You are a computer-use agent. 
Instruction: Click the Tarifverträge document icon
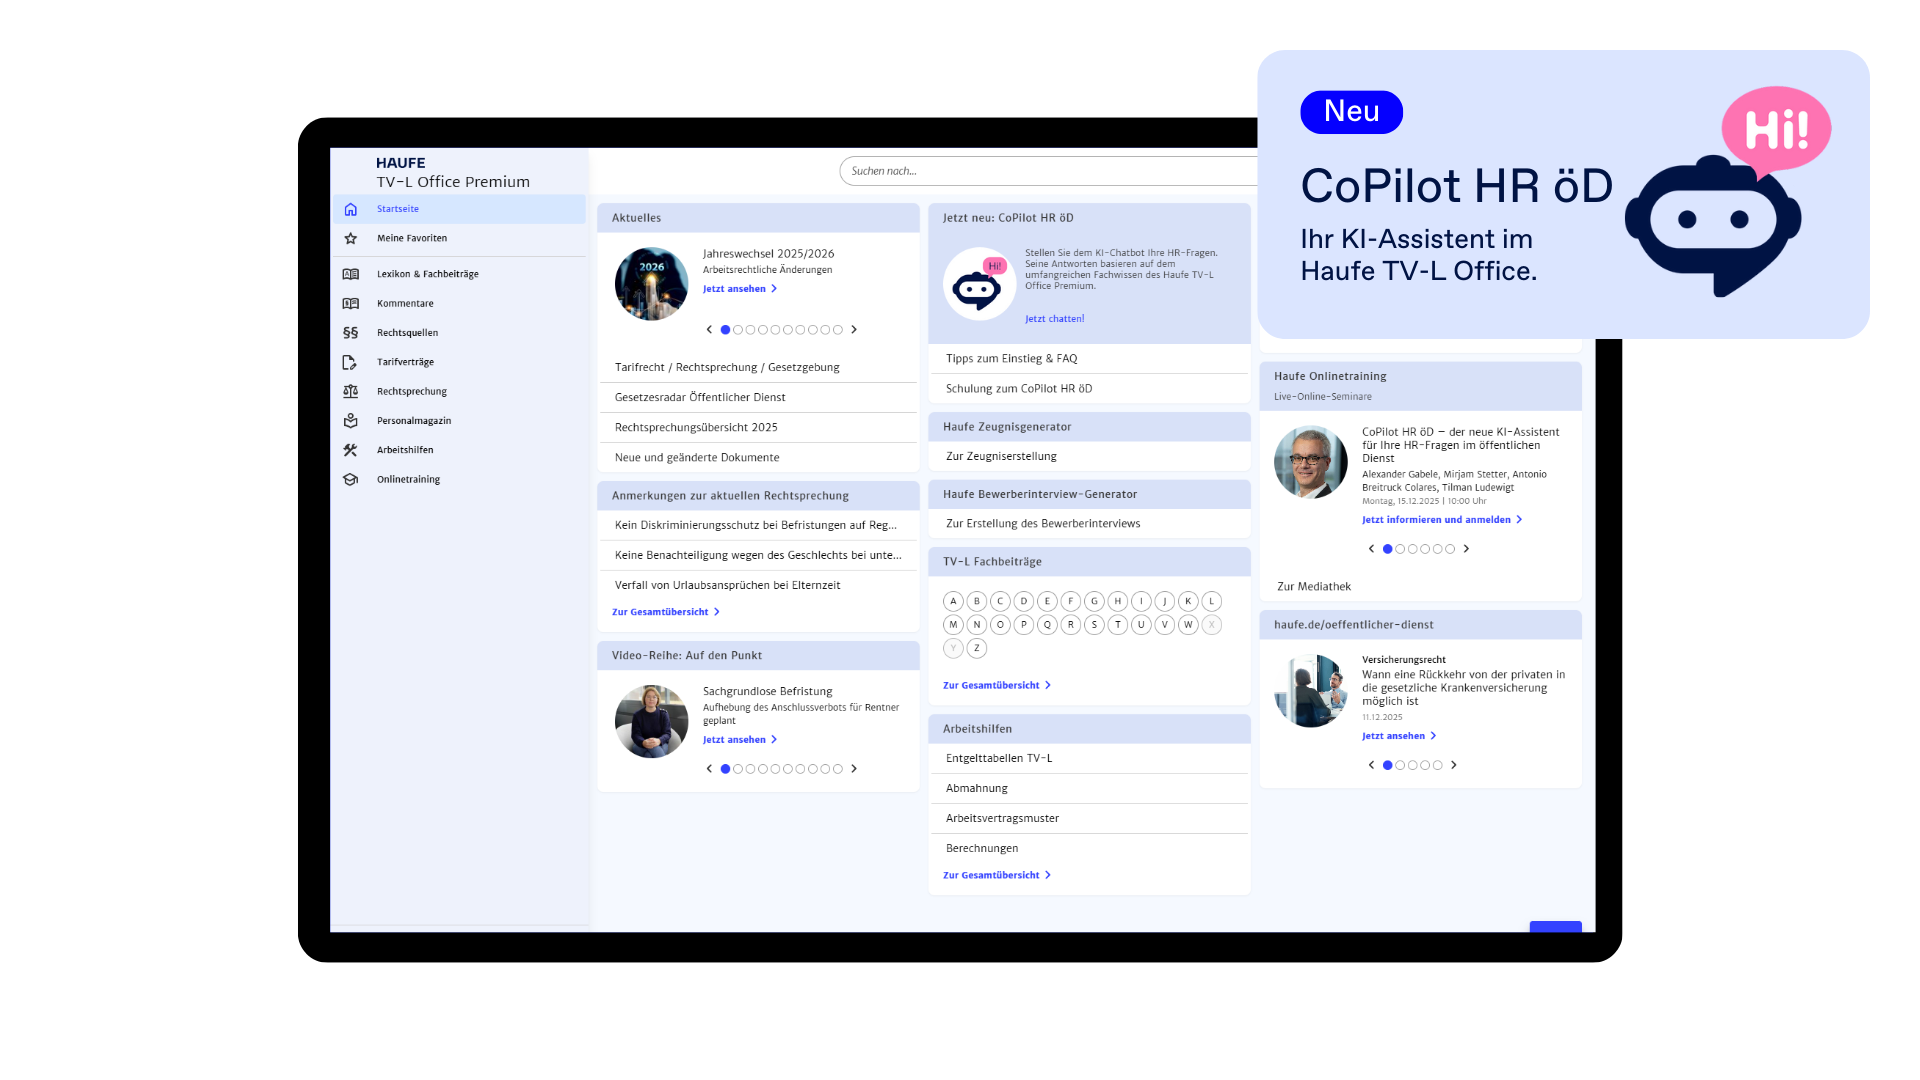pyautogui.click(x=350, y=362)
